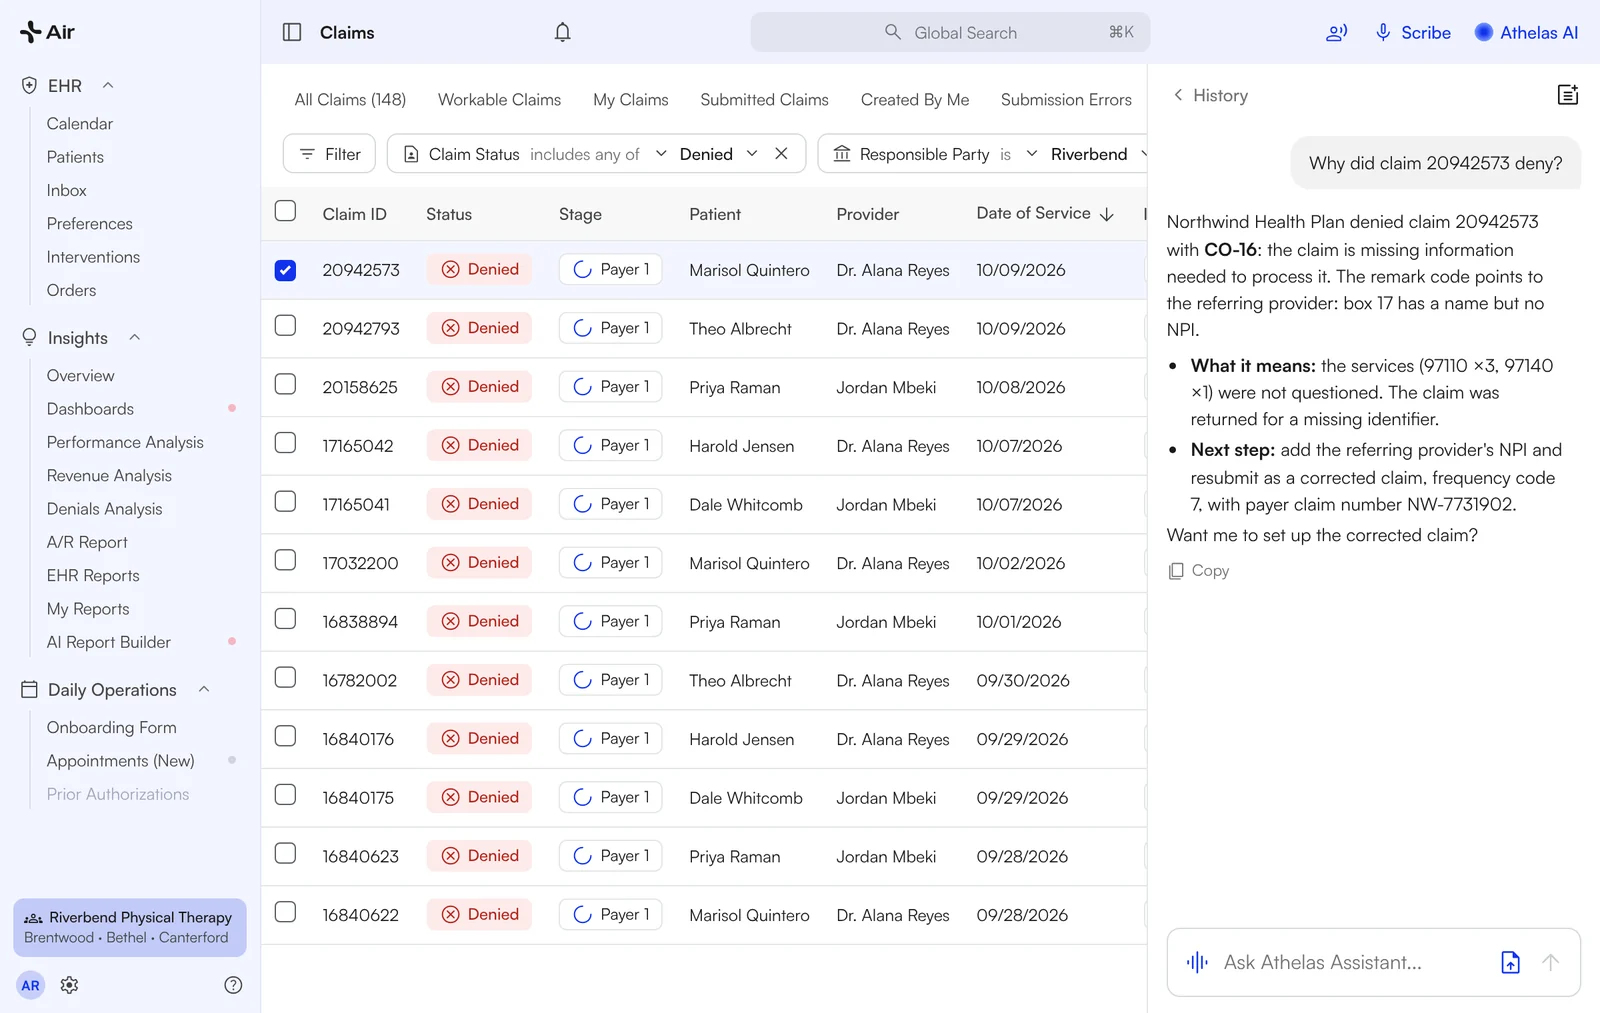Open the Patients page
Viewport: 1600px width, 1013px height.
75,157
